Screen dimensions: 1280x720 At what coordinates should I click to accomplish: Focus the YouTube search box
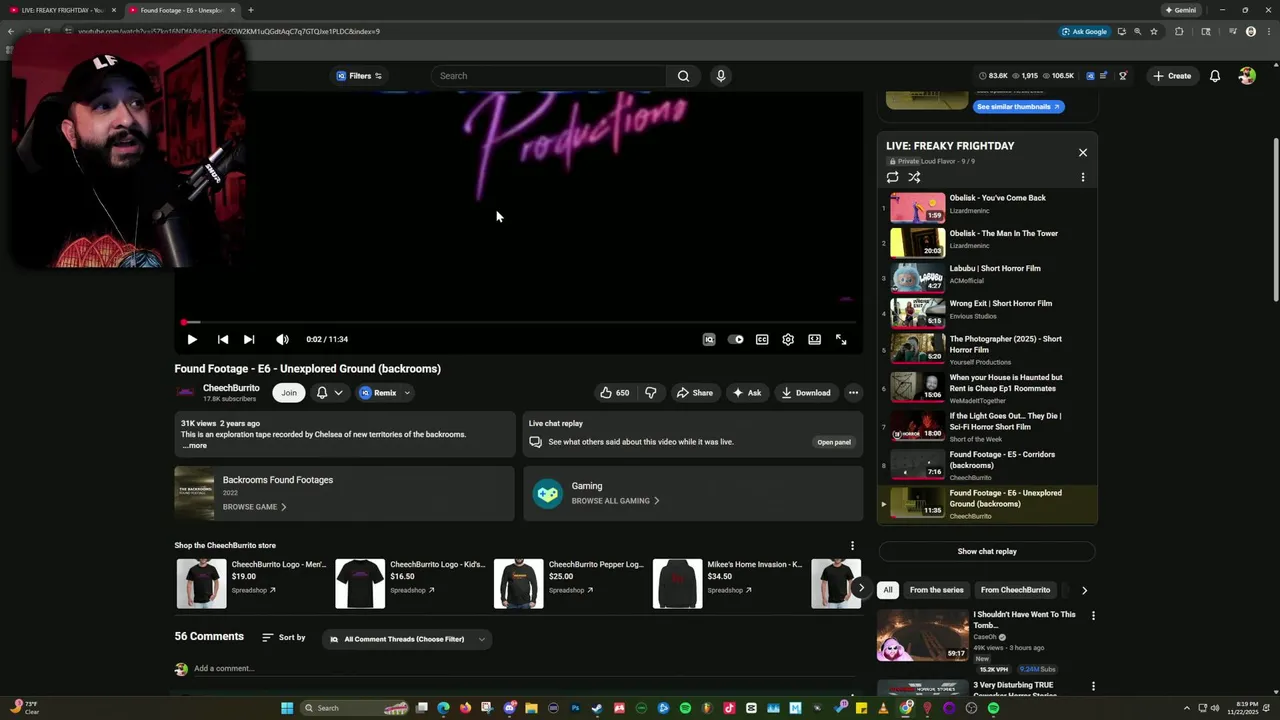pos(549,76)
